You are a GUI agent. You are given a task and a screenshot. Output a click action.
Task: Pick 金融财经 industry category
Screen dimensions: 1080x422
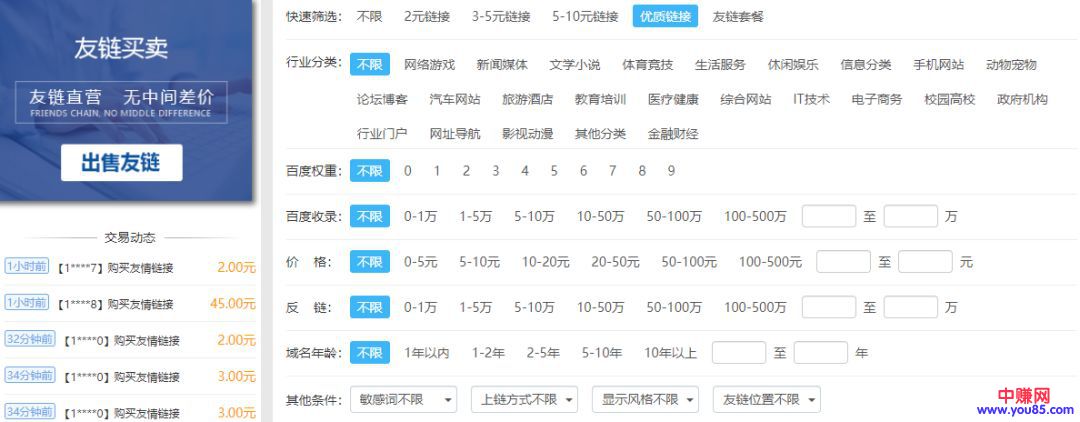pos(673,133)
